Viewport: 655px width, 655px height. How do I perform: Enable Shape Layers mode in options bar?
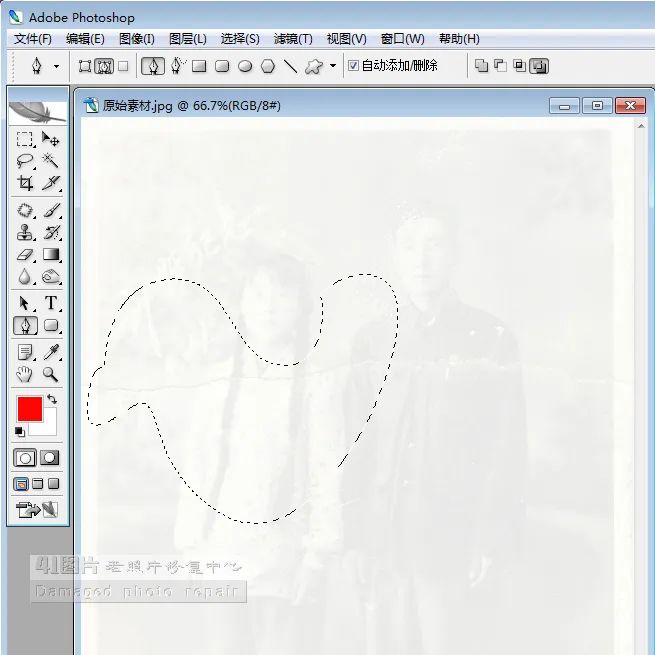(85, 66)
